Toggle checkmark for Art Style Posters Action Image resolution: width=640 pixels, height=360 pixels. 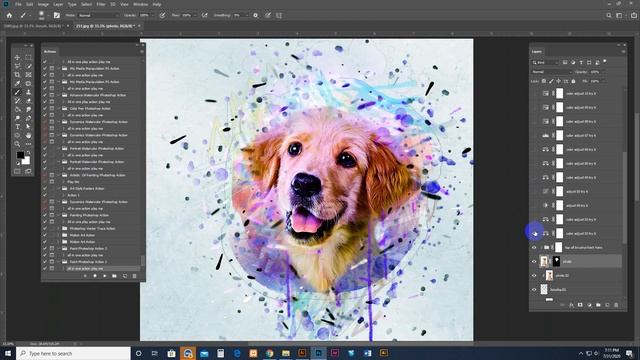pyautogui.click(x=44, y=189)
